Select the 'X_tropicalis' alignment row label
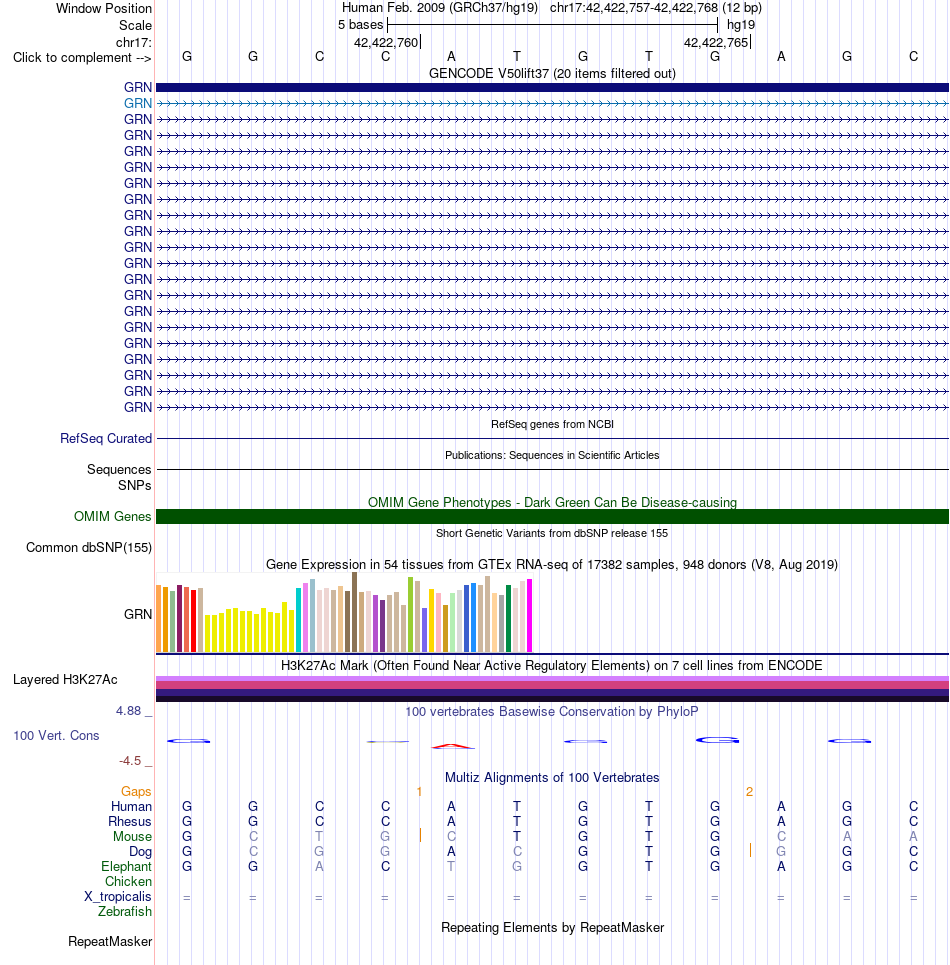The image size is (950, 965). 118,897
